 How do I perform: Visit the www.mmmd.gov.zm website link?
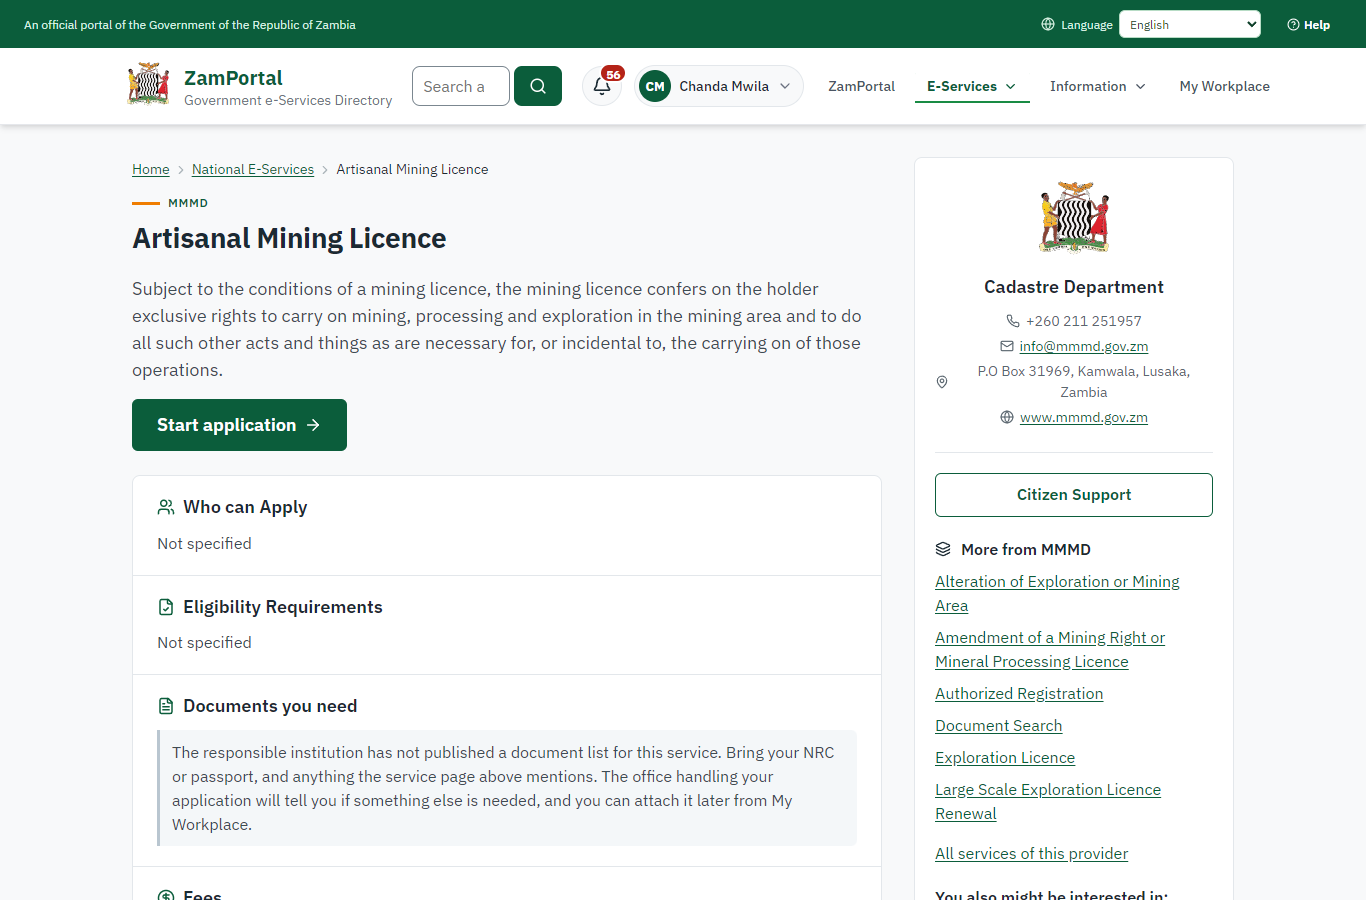1084,417
